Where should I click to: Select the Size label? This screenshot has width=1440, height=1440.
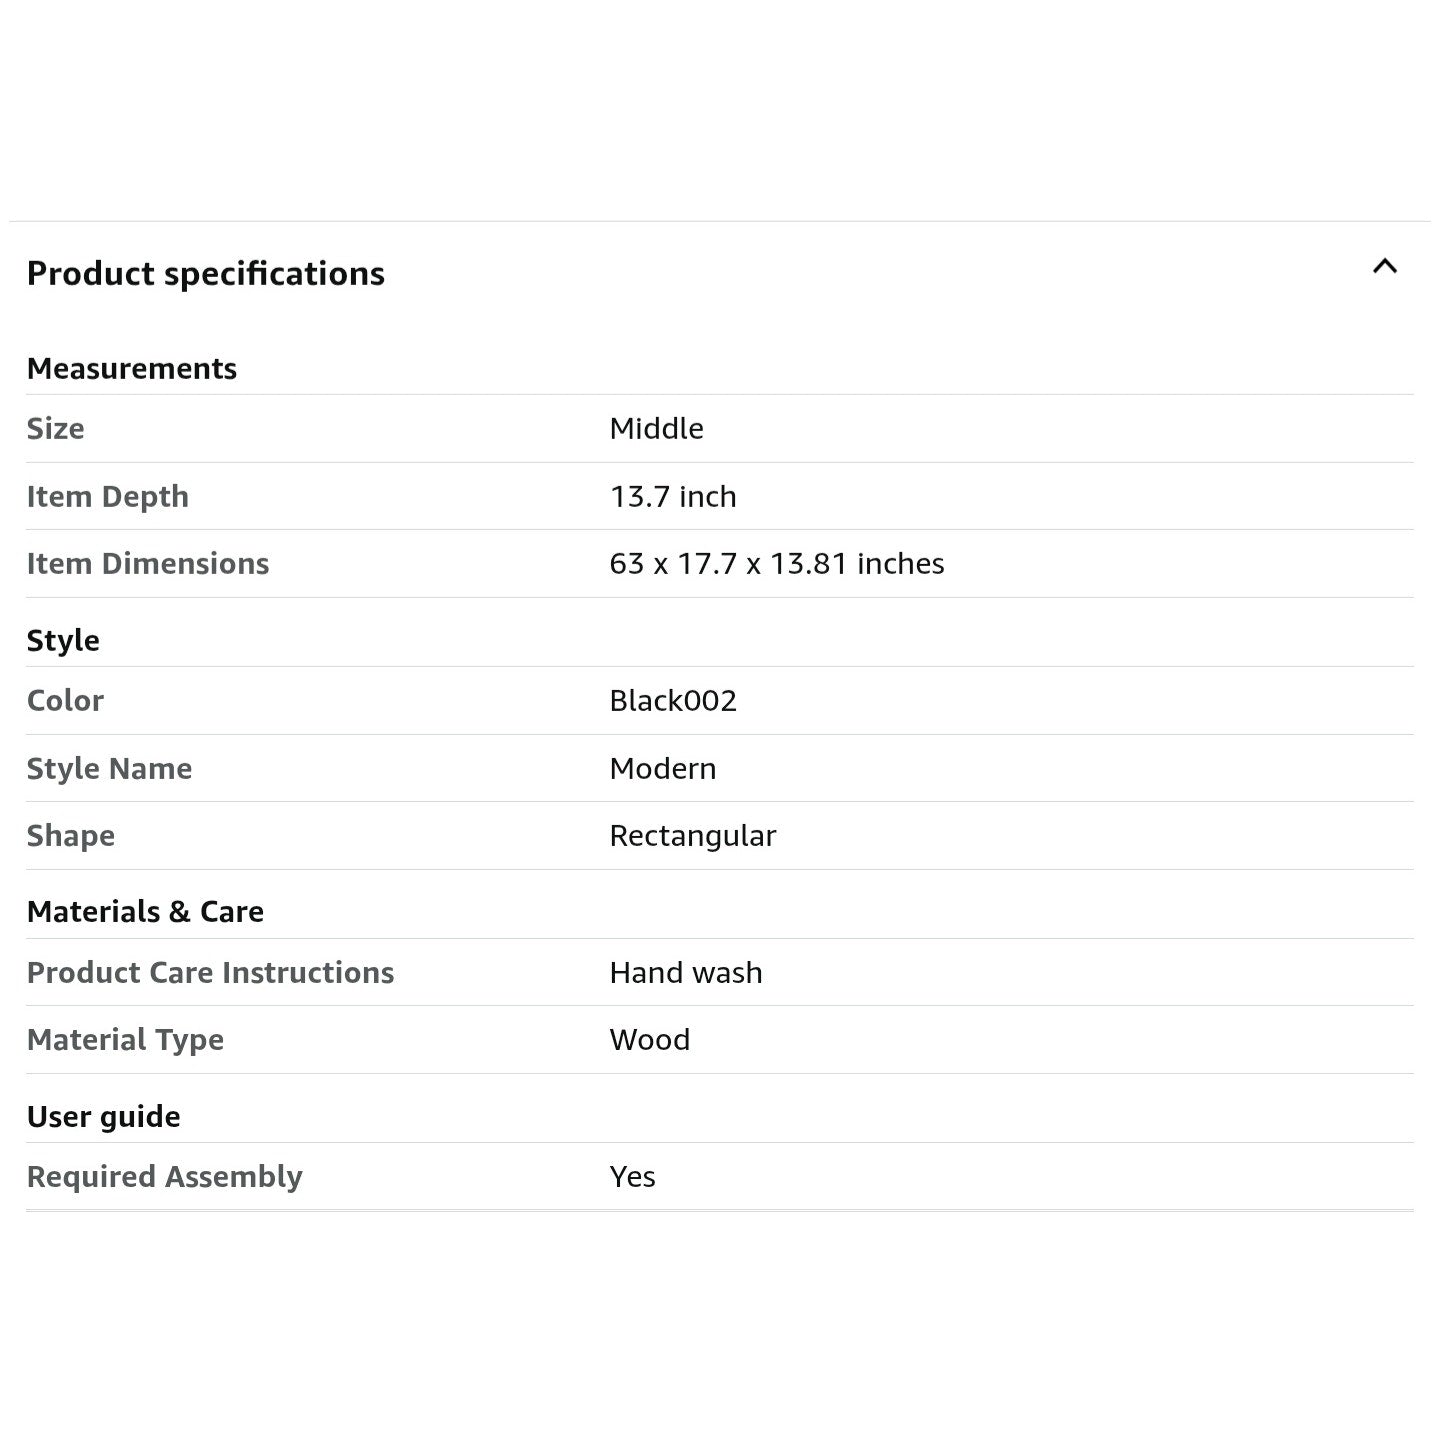[56, 429]
